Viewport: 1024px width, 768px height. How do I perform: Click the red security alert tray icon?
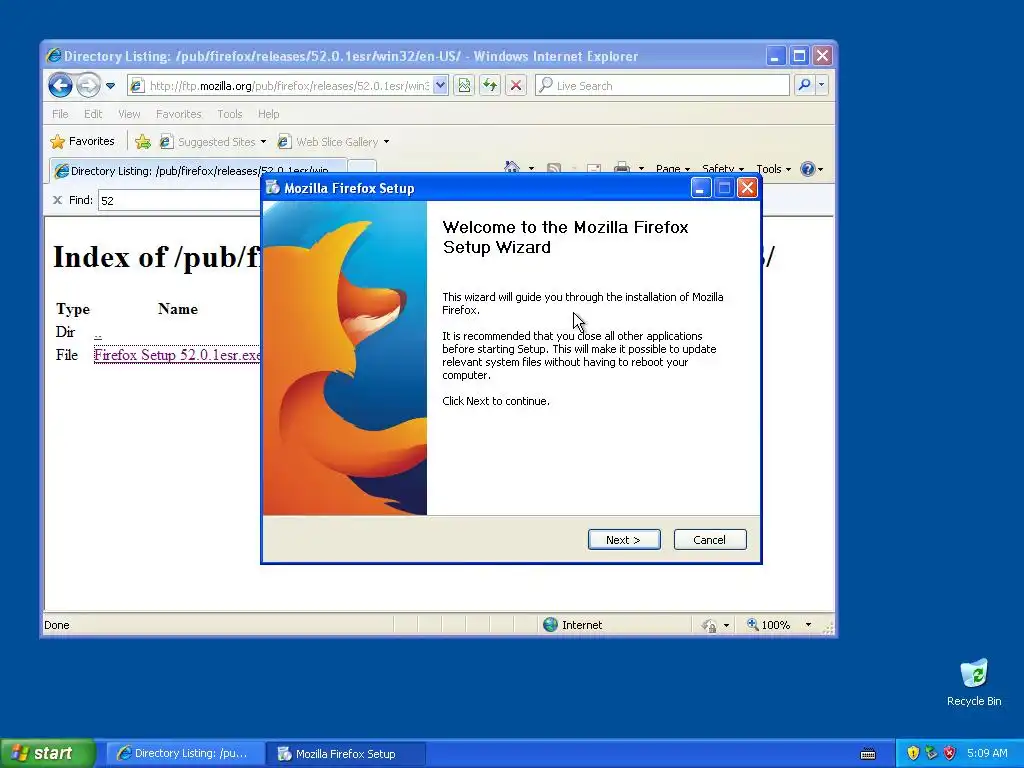click(x=950, y=753)
